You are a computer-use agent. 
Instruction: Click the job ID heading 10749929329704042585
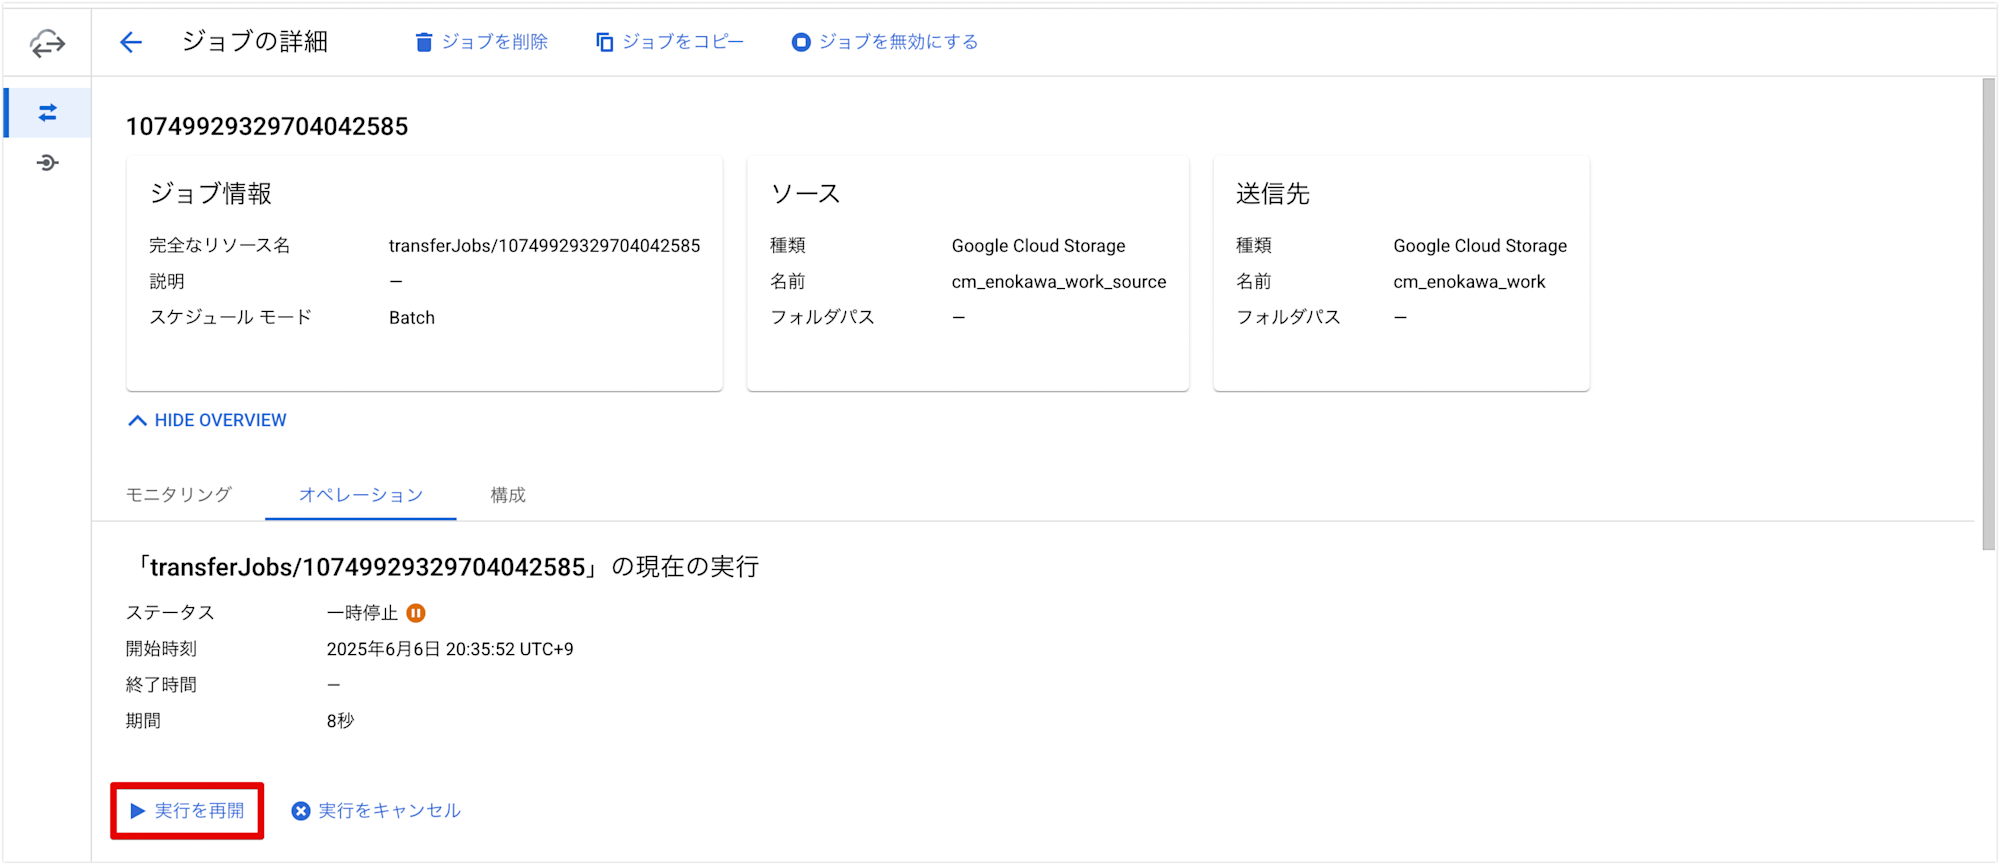pos(267,127)
